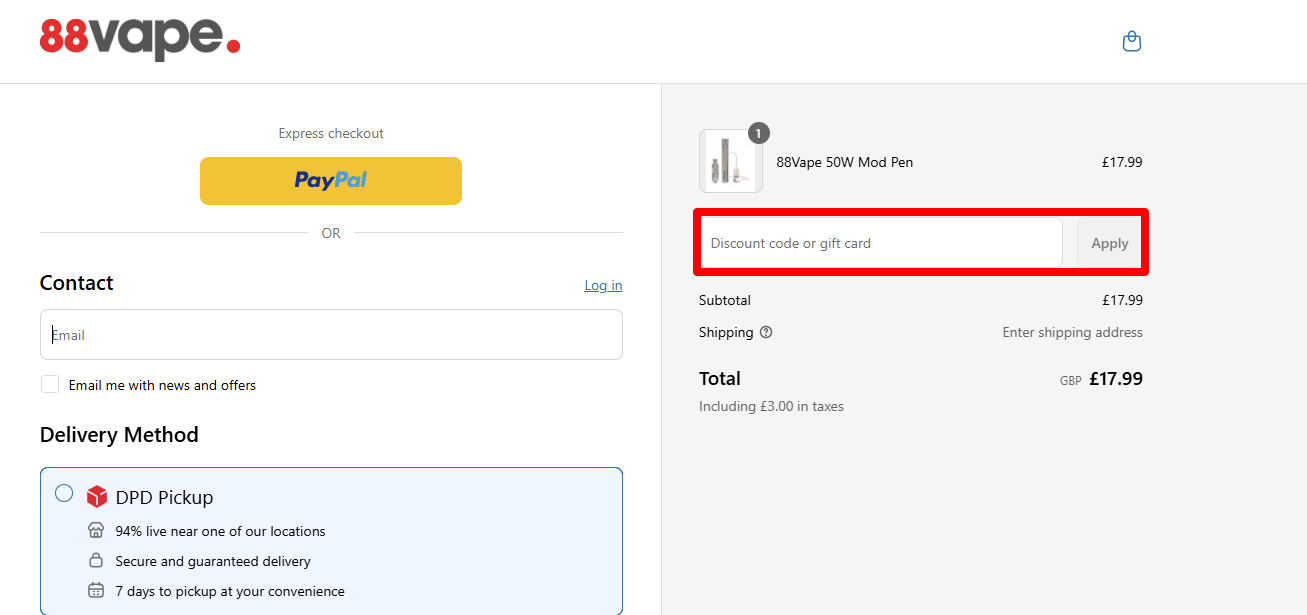Click the Subtotal label
The height and width of the screenshot is (615, 1307).
coord(725,300)
